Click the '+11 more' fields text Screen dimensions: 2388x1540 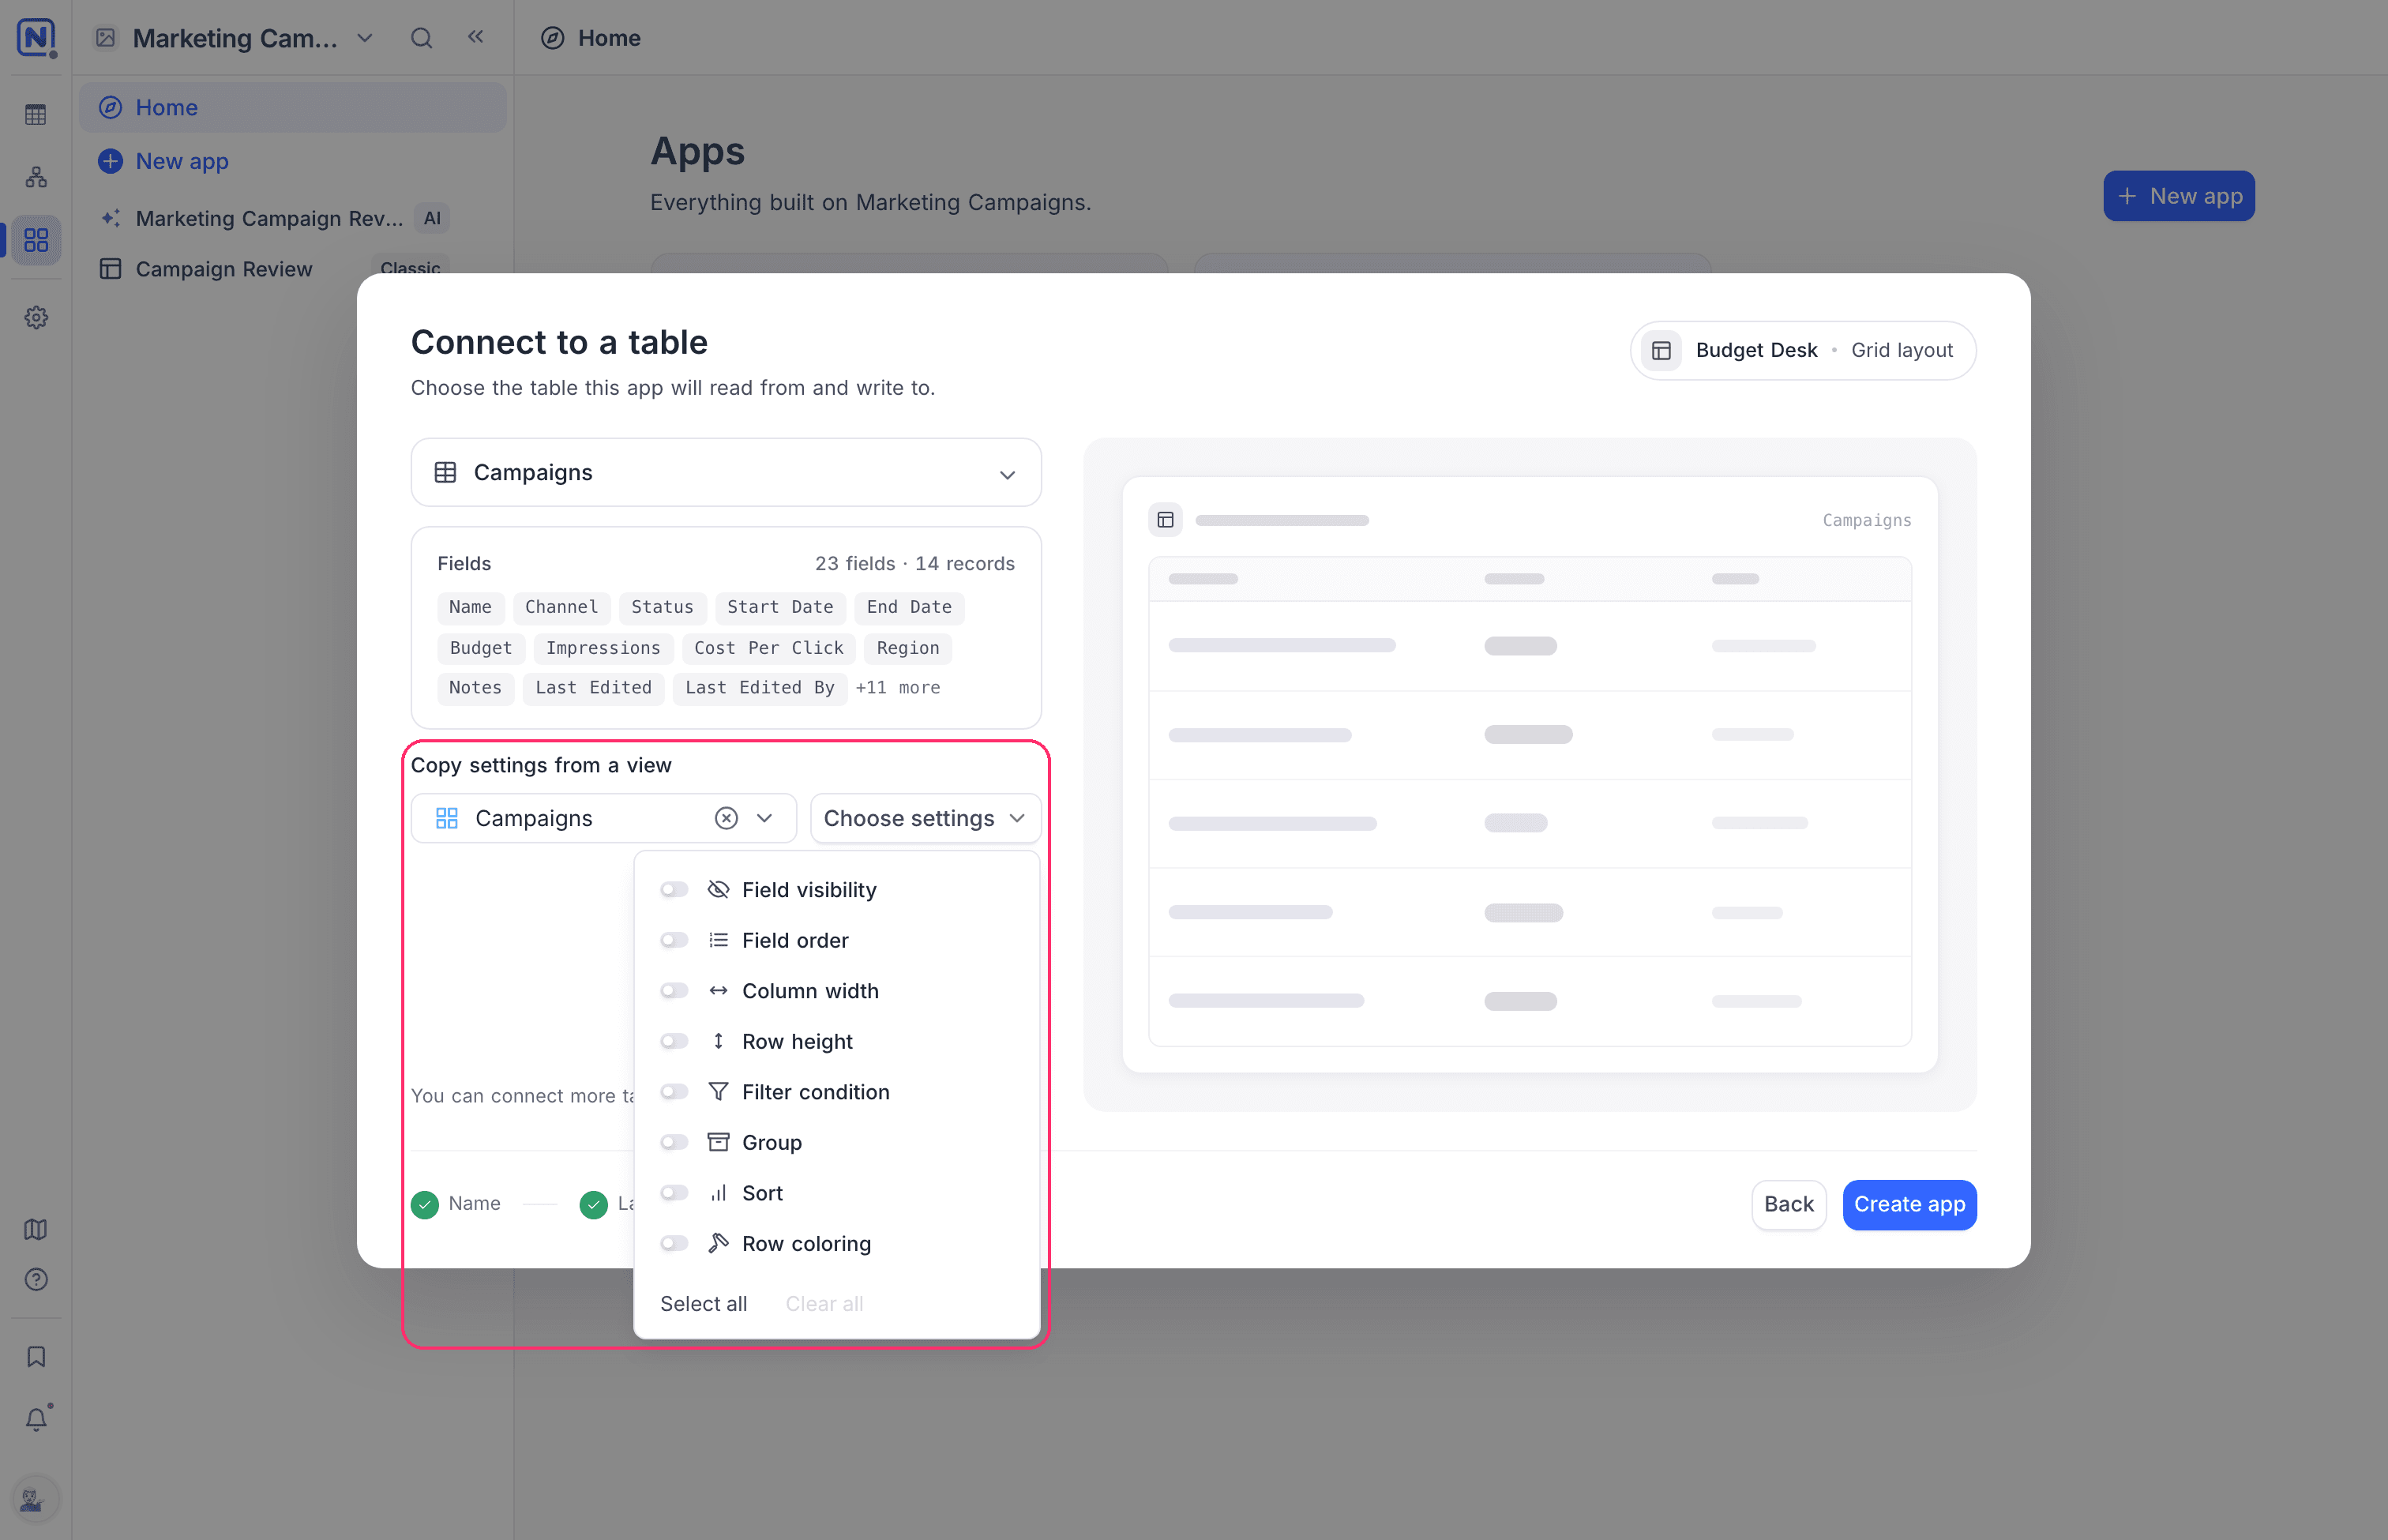pyautogui.click(x=897, y=687)
